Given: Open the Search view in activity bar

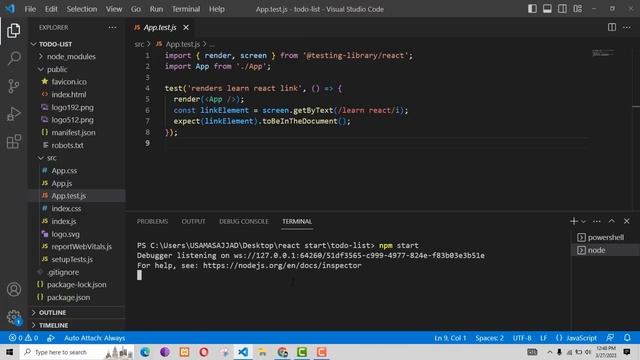Looking at the screenshot, I should 13,58.
